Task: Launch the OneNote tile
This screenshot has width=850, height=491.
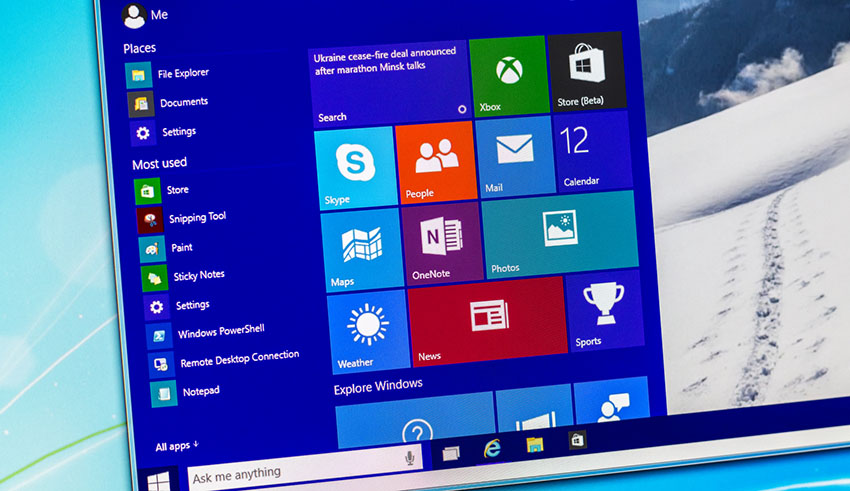Action: [x=442, y=244]
